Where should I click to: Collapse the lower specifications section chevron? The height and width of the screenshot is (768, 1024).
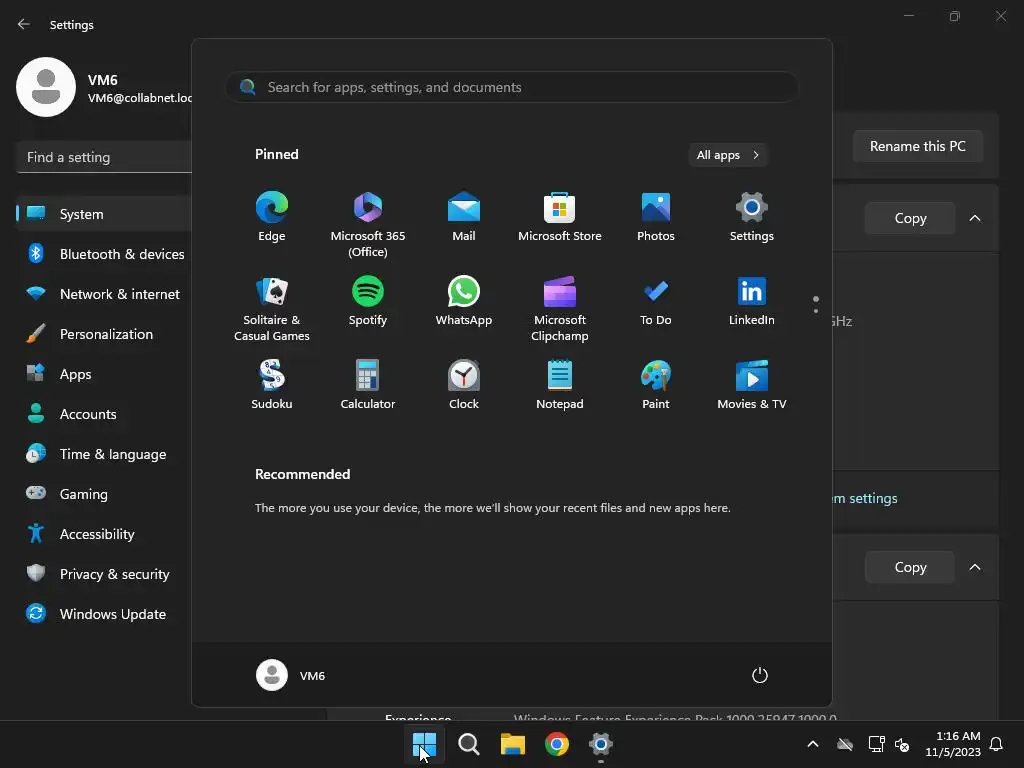tap(975, 567)
